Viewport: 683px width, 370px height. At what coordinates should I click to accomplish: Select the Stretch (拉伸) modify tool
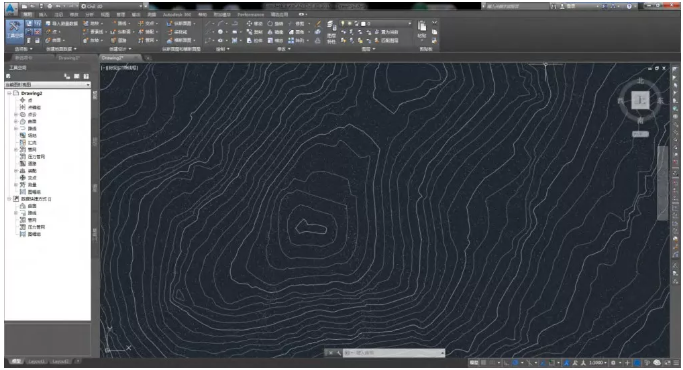[x=254, y=40]
